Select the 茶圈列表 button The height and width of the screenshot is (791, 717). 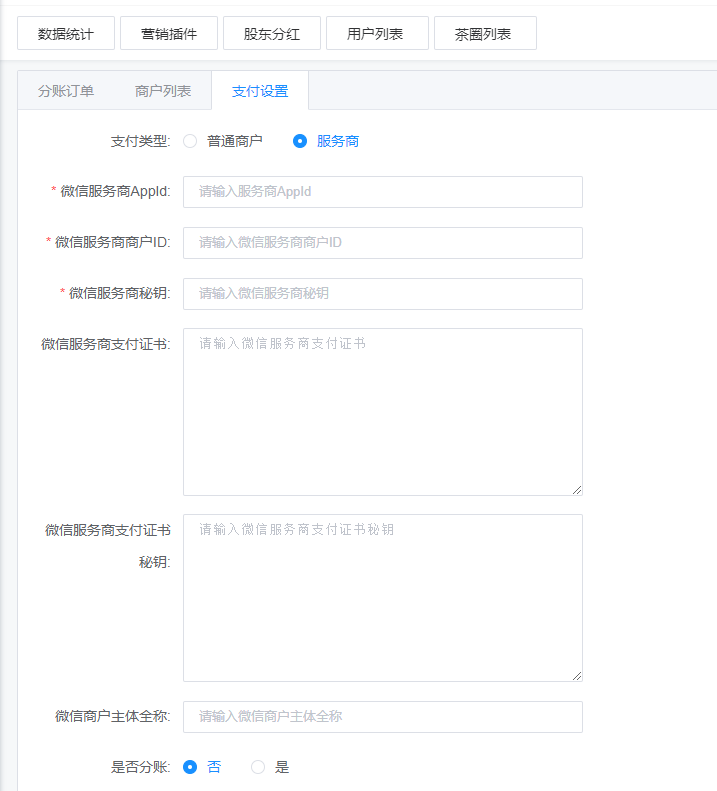point(485,33)
